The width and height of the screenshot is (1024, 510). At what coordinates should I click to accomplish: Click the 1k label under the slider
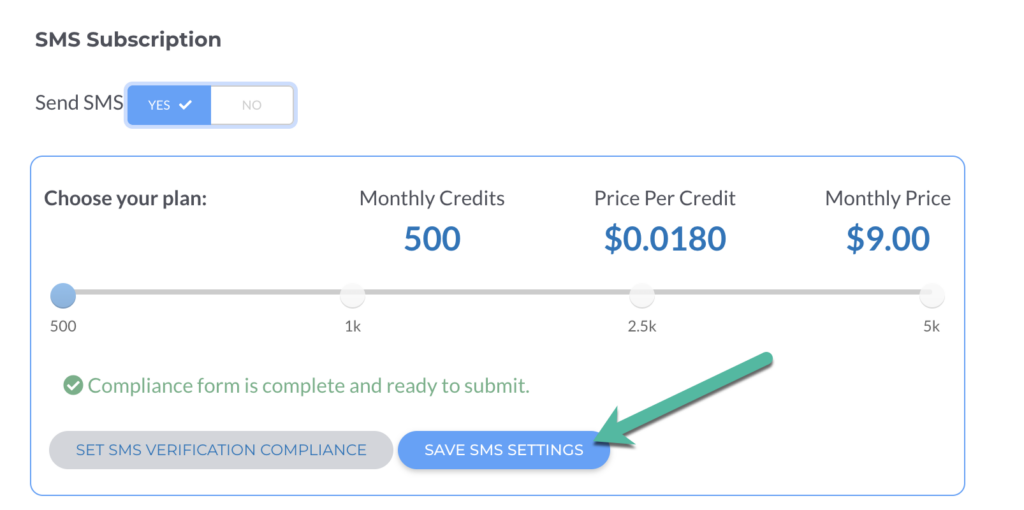[352, 326]
